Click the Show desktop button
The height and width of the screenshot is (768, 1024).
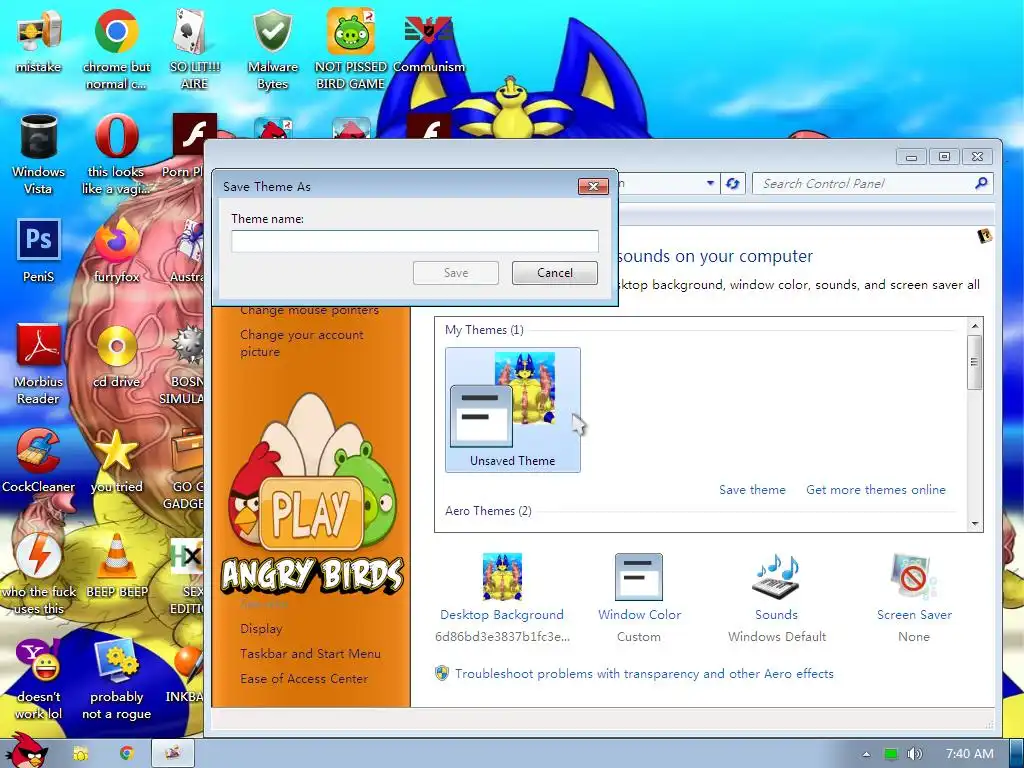click(1016, 754)
